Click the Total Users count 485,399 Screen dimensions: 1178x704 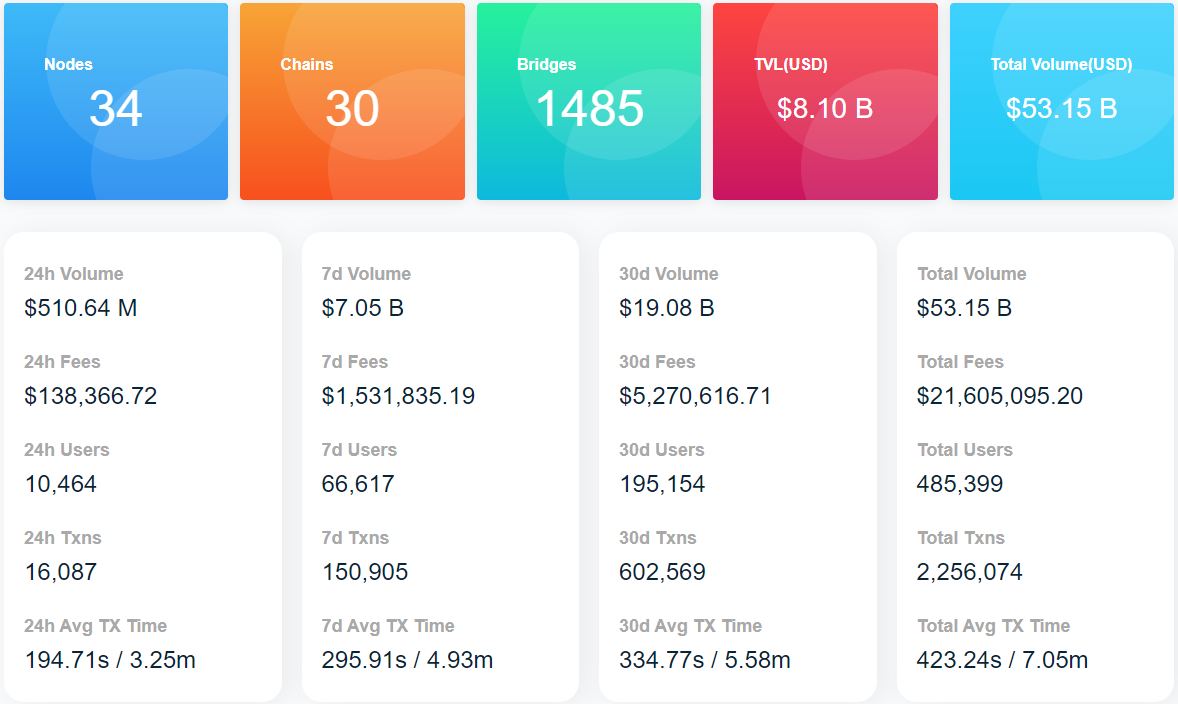(960, 484)
